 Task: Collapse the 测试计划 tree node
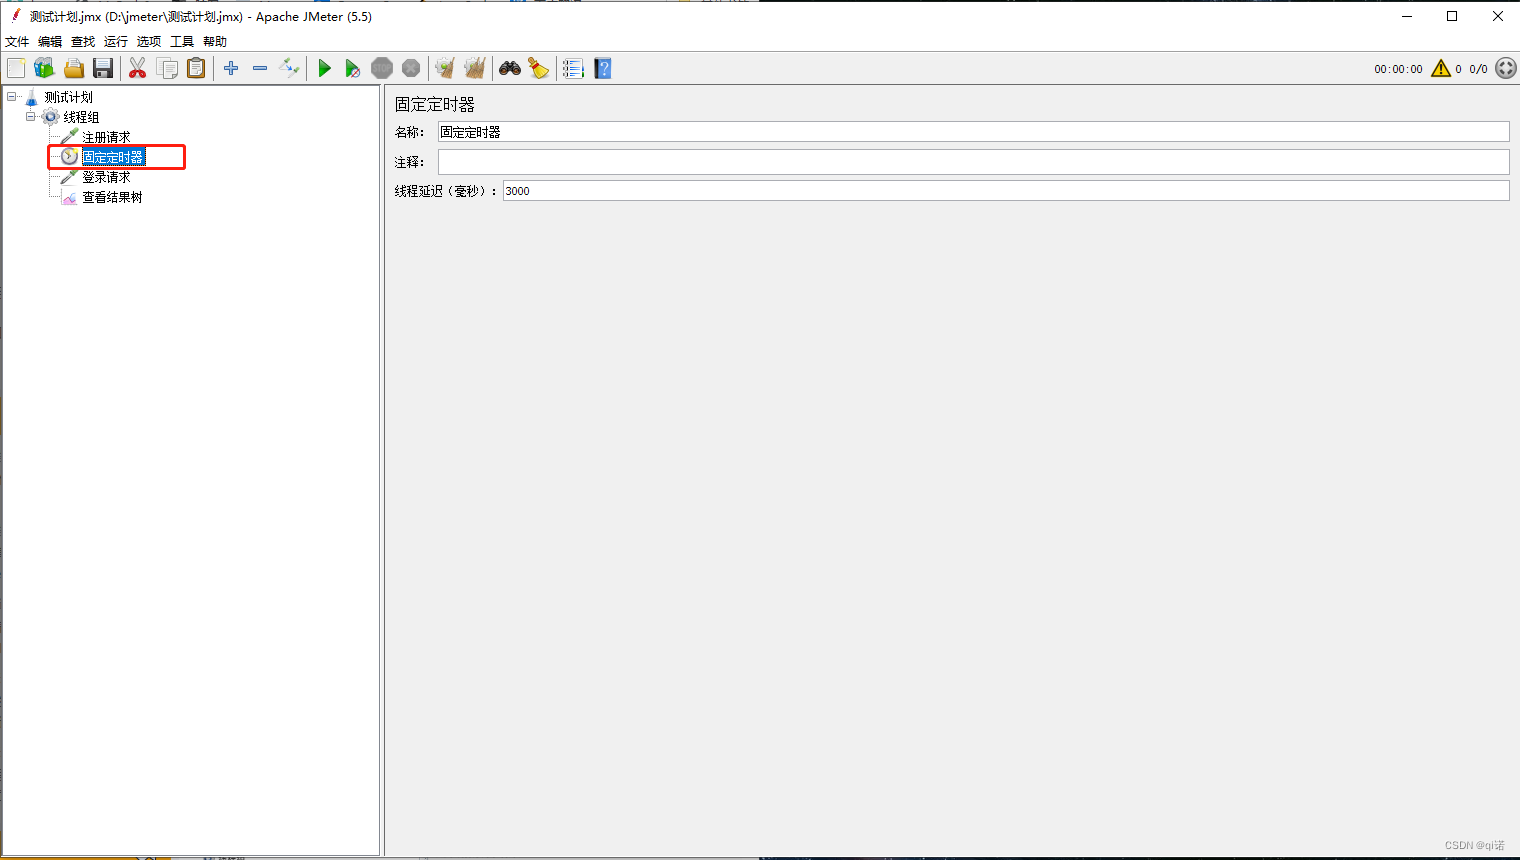(12, 97)
